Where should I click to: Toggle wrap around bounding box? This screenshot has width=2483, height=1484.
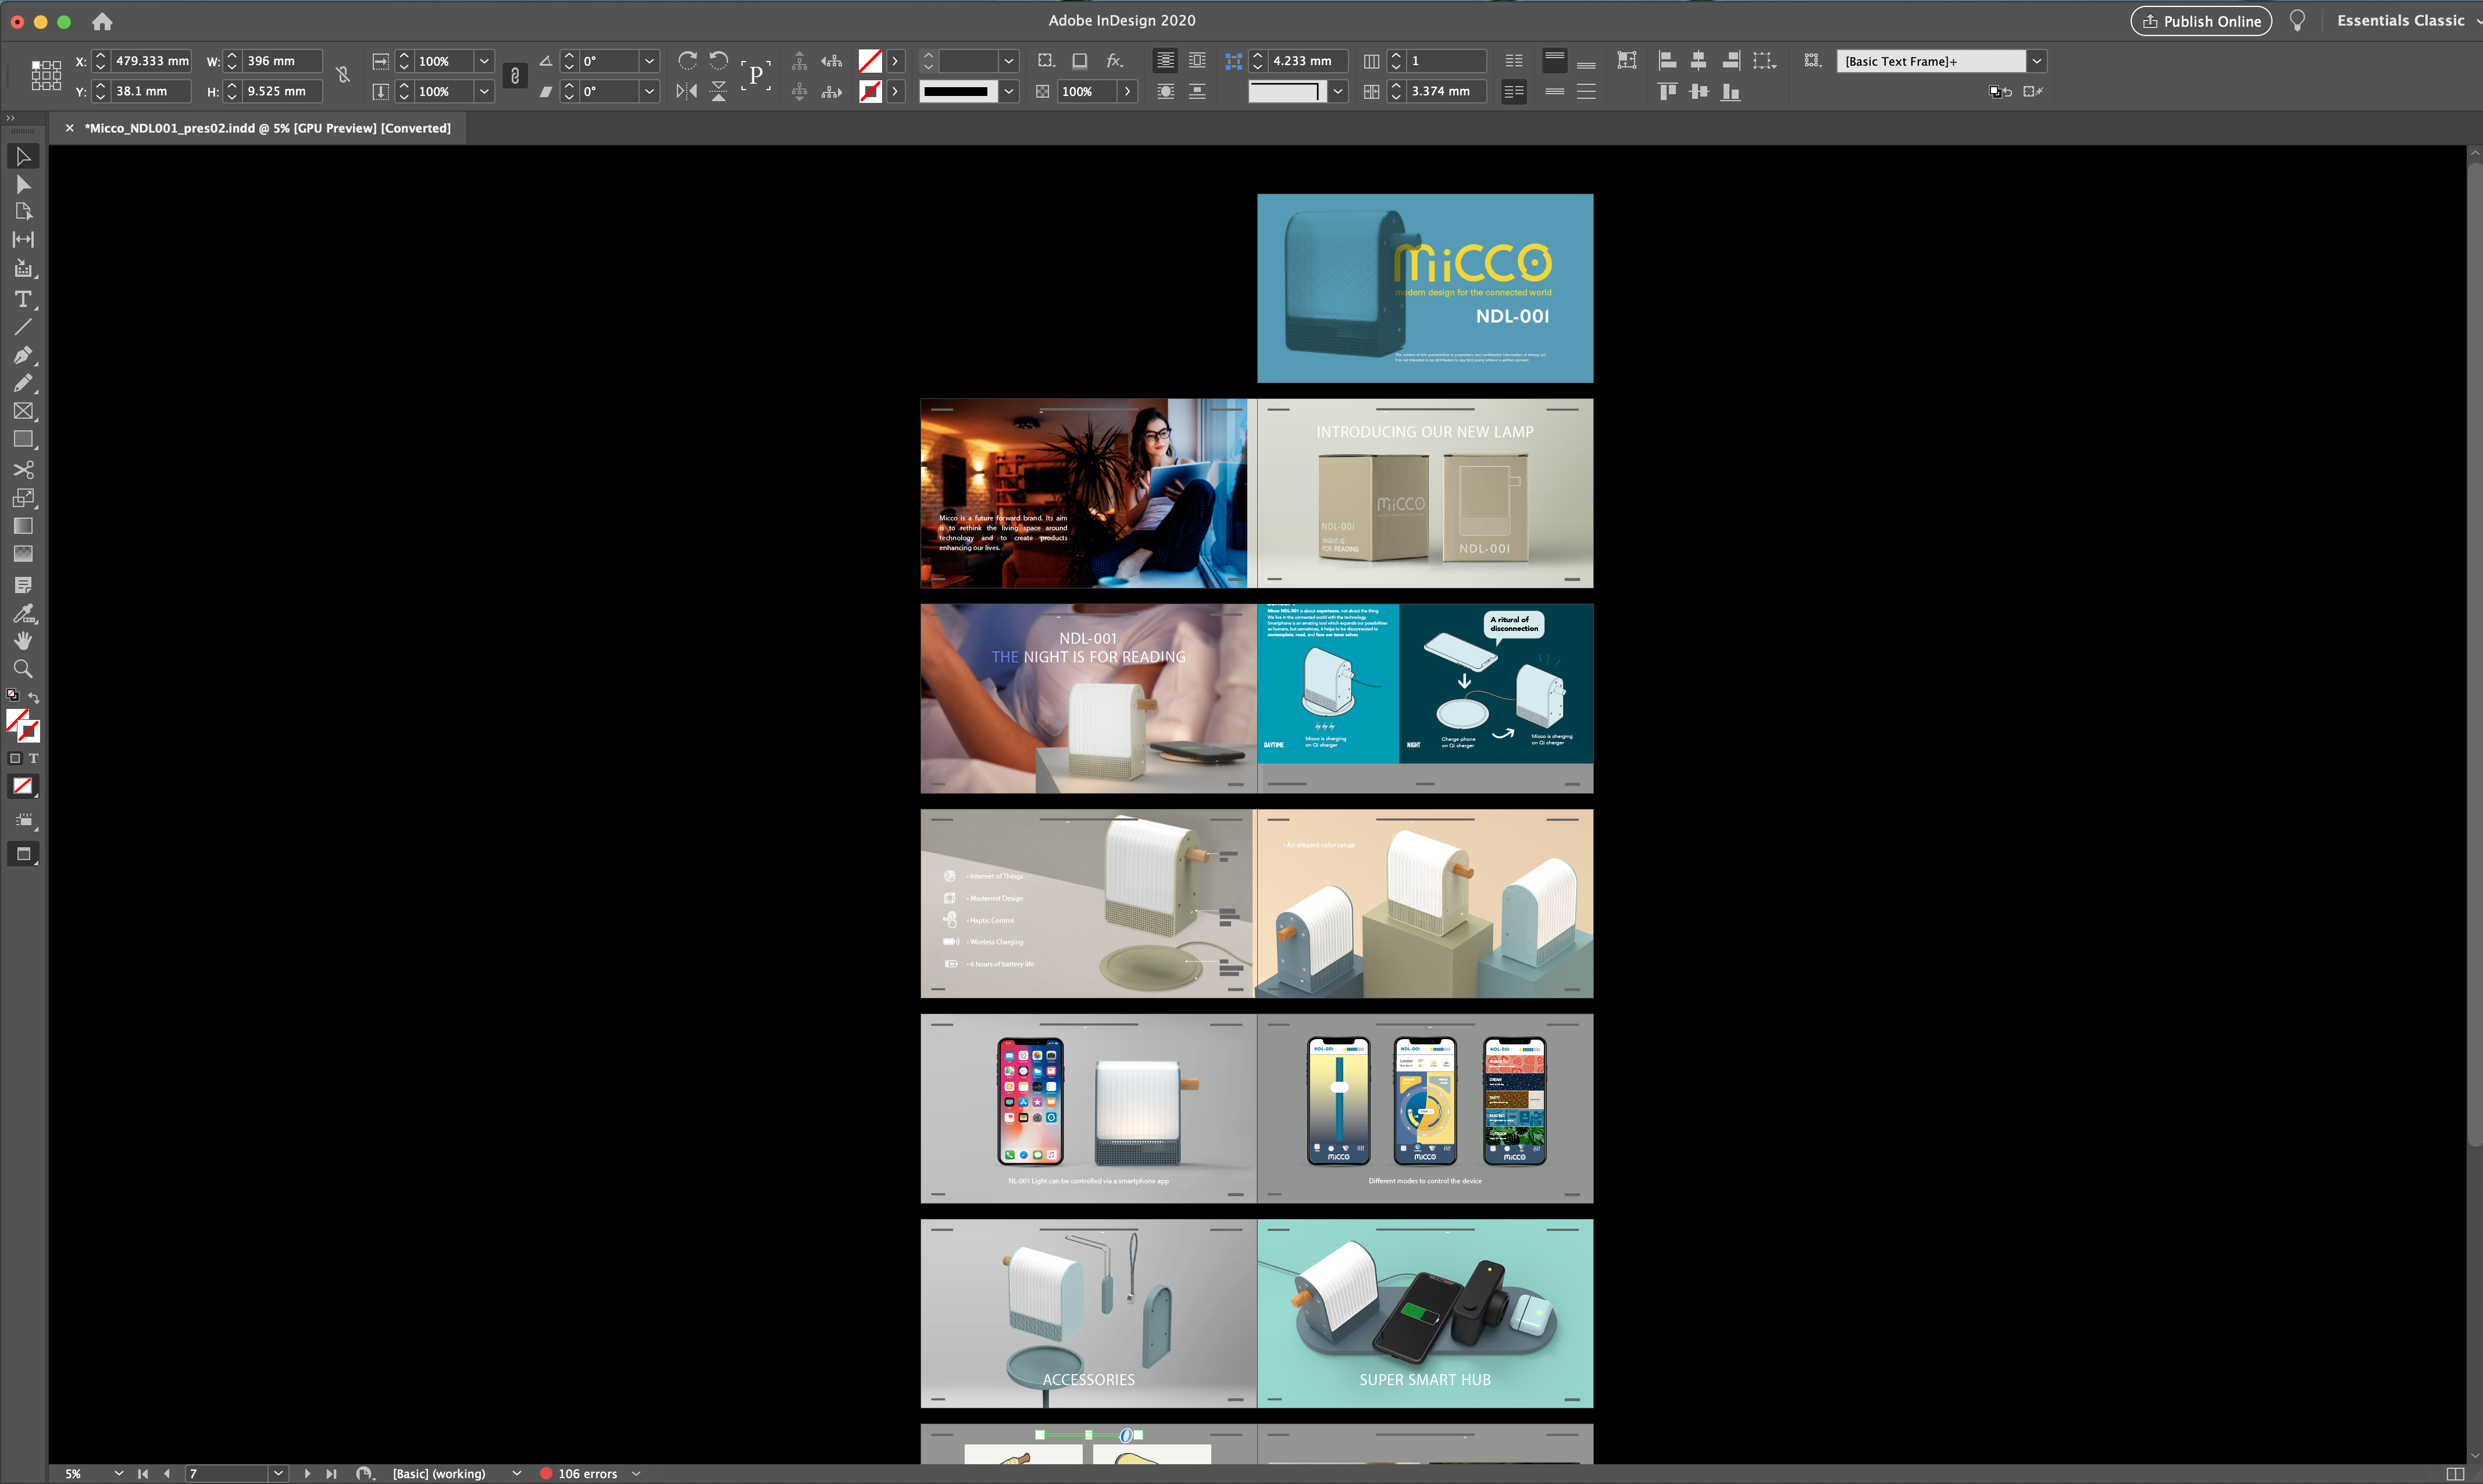[1197, 61]
